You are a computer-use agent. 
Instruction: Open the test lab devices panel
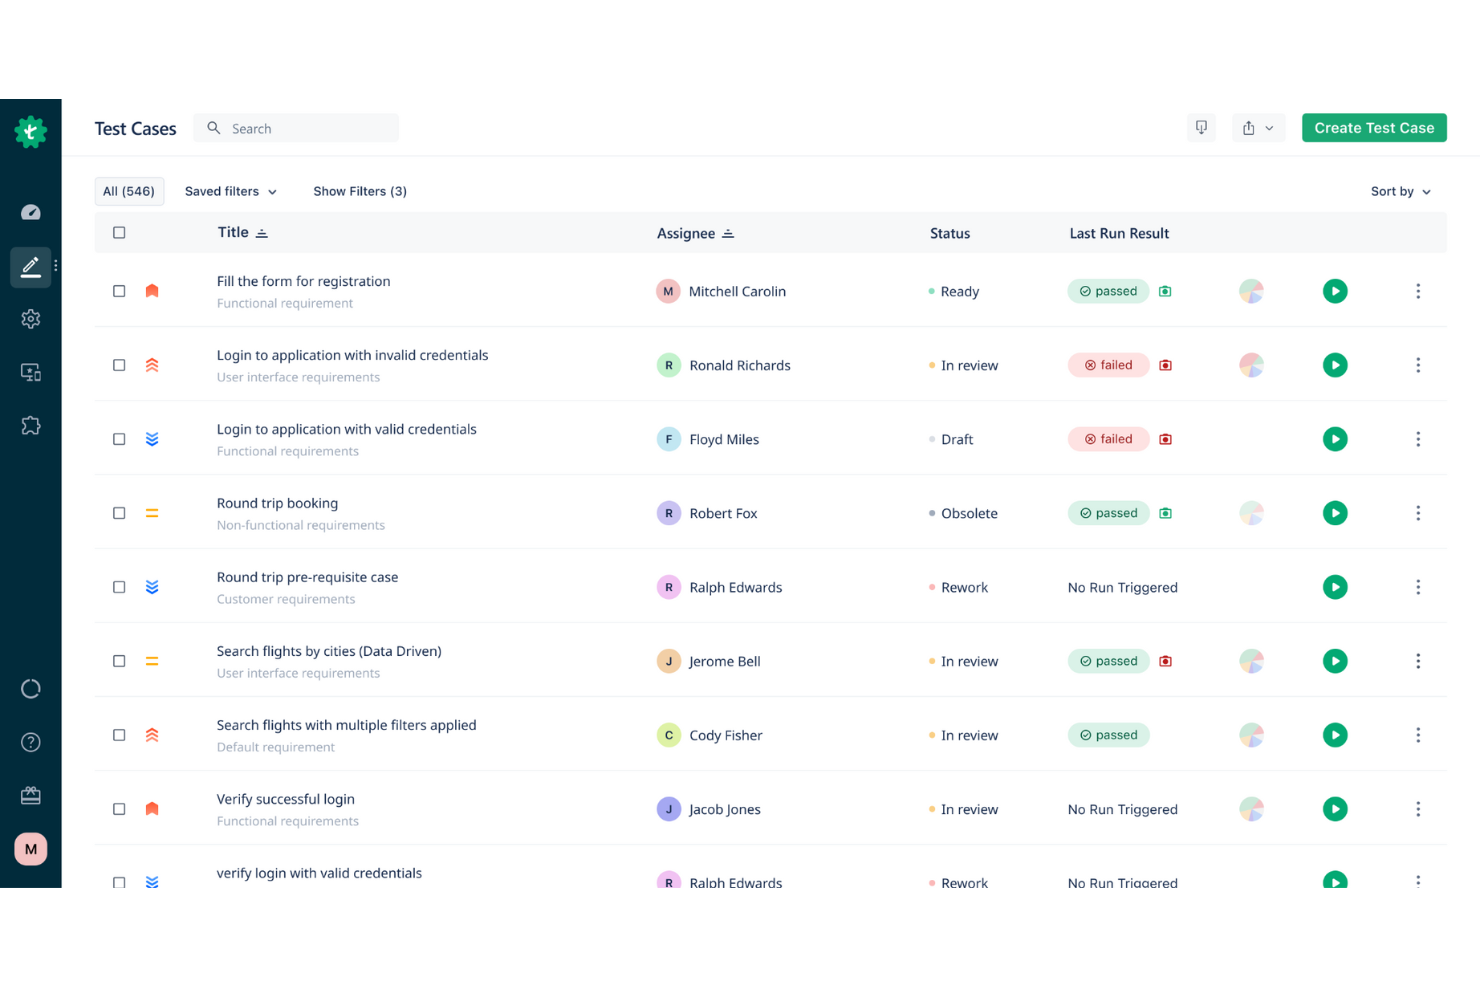(x=31, y=372)
